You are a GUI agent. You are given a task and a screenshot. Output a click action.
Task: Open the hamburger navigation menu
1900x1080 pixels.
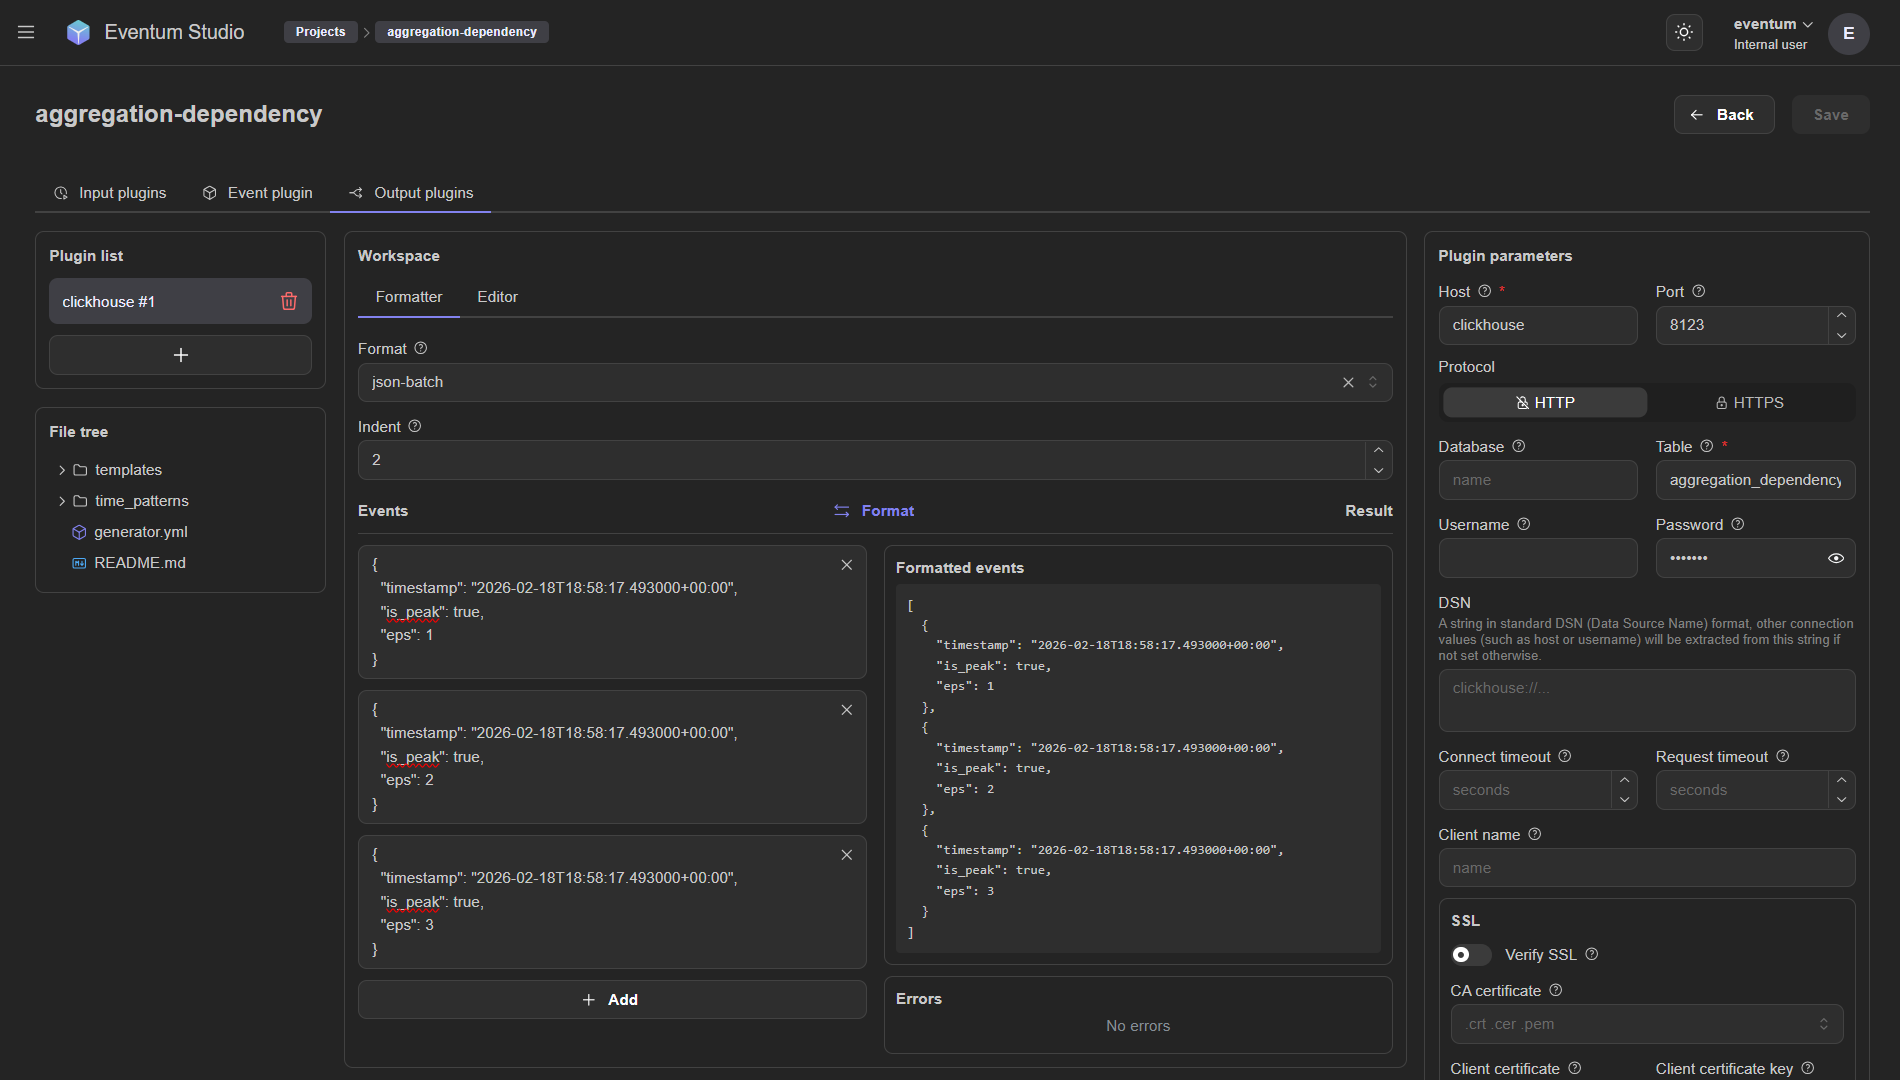click(26, 32)
